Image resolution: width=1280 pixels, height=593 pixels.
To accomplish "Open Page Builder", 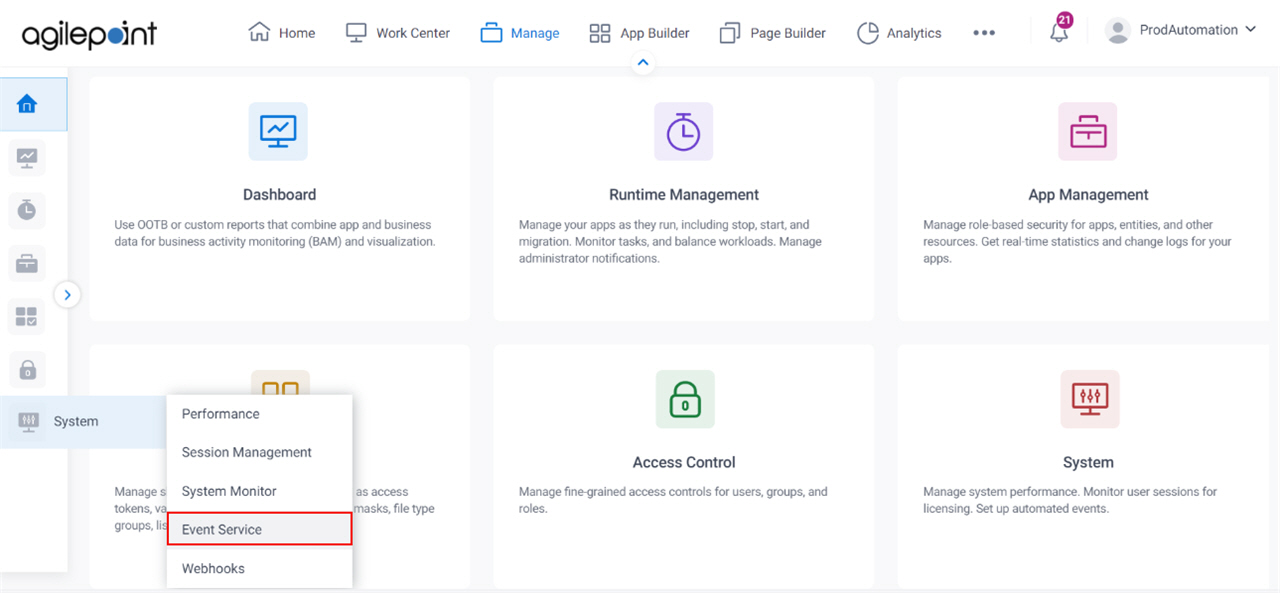I will pos(773,33).
